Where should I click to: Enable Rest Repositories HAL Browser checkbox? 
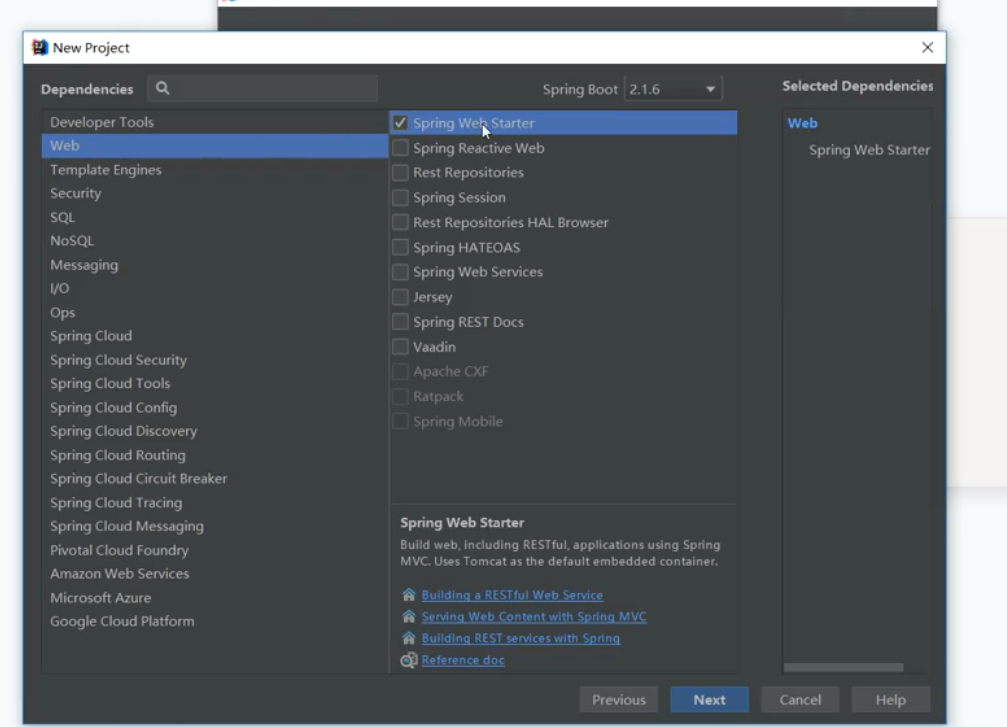[400, 222]
